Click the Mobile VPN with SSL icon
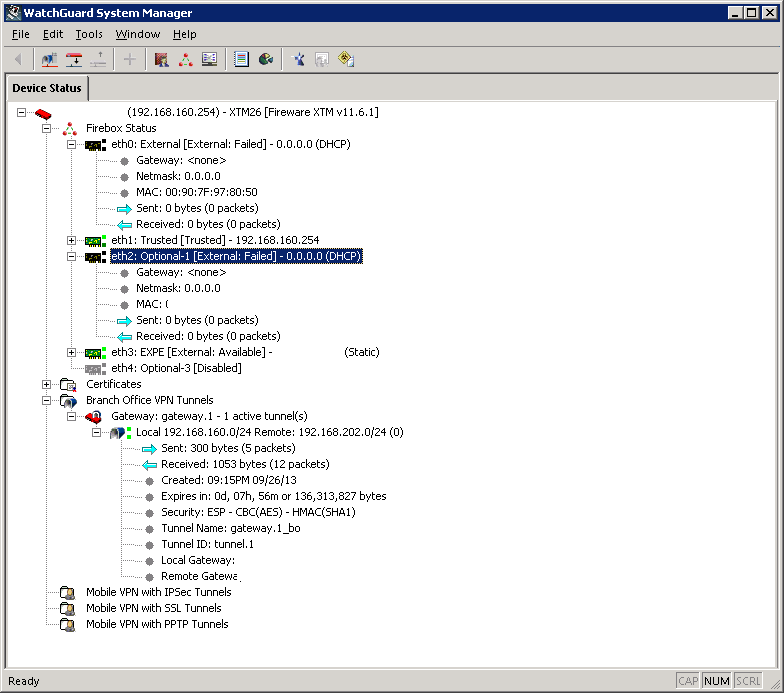Screen dimensions: 784x693 68,609
